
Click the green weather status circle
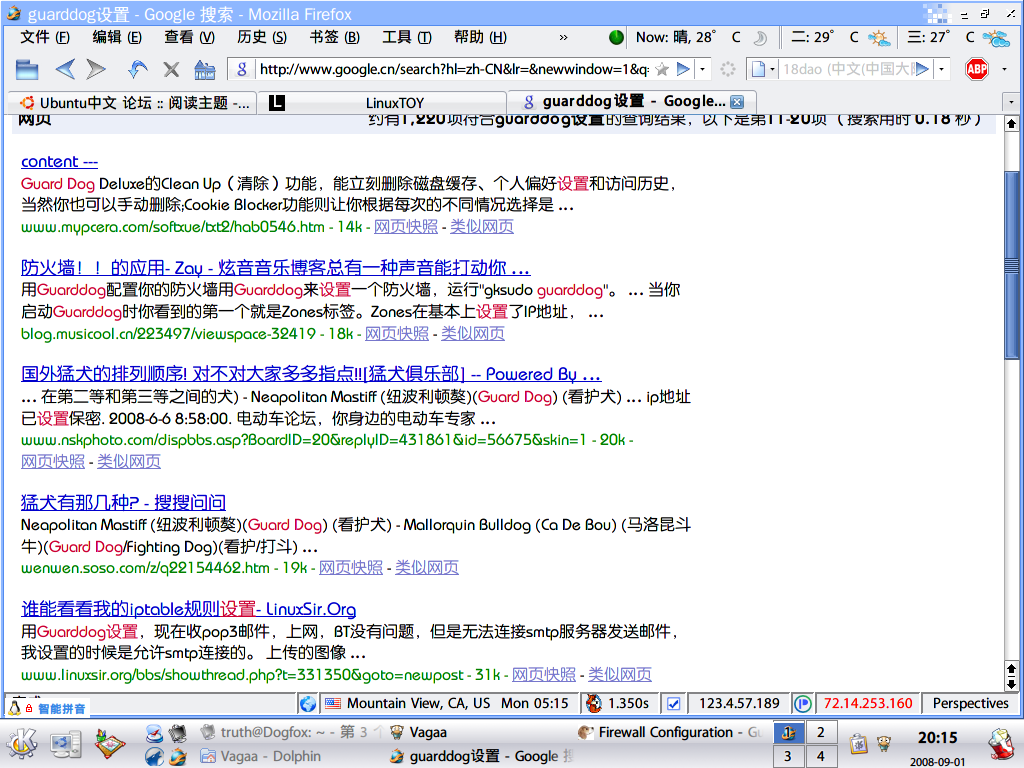click(616, 37)
